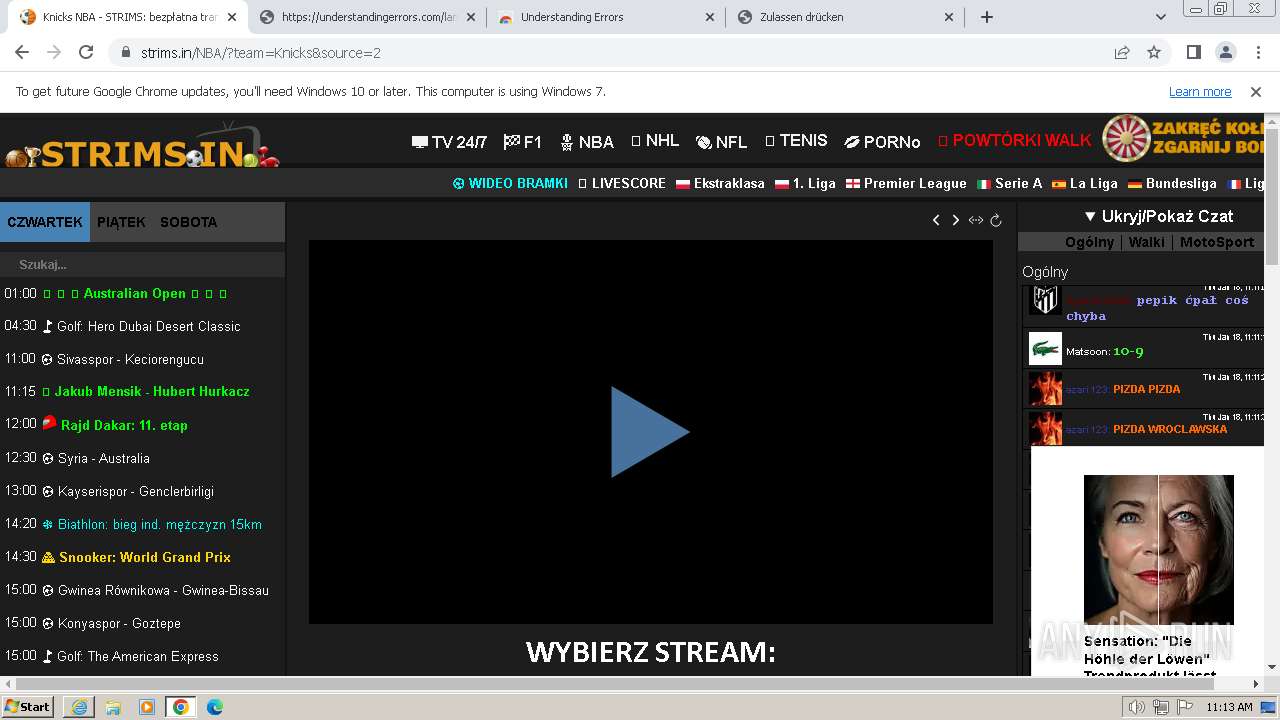
Task: Select the SOBOTA day tab
Action: point(188,222)
